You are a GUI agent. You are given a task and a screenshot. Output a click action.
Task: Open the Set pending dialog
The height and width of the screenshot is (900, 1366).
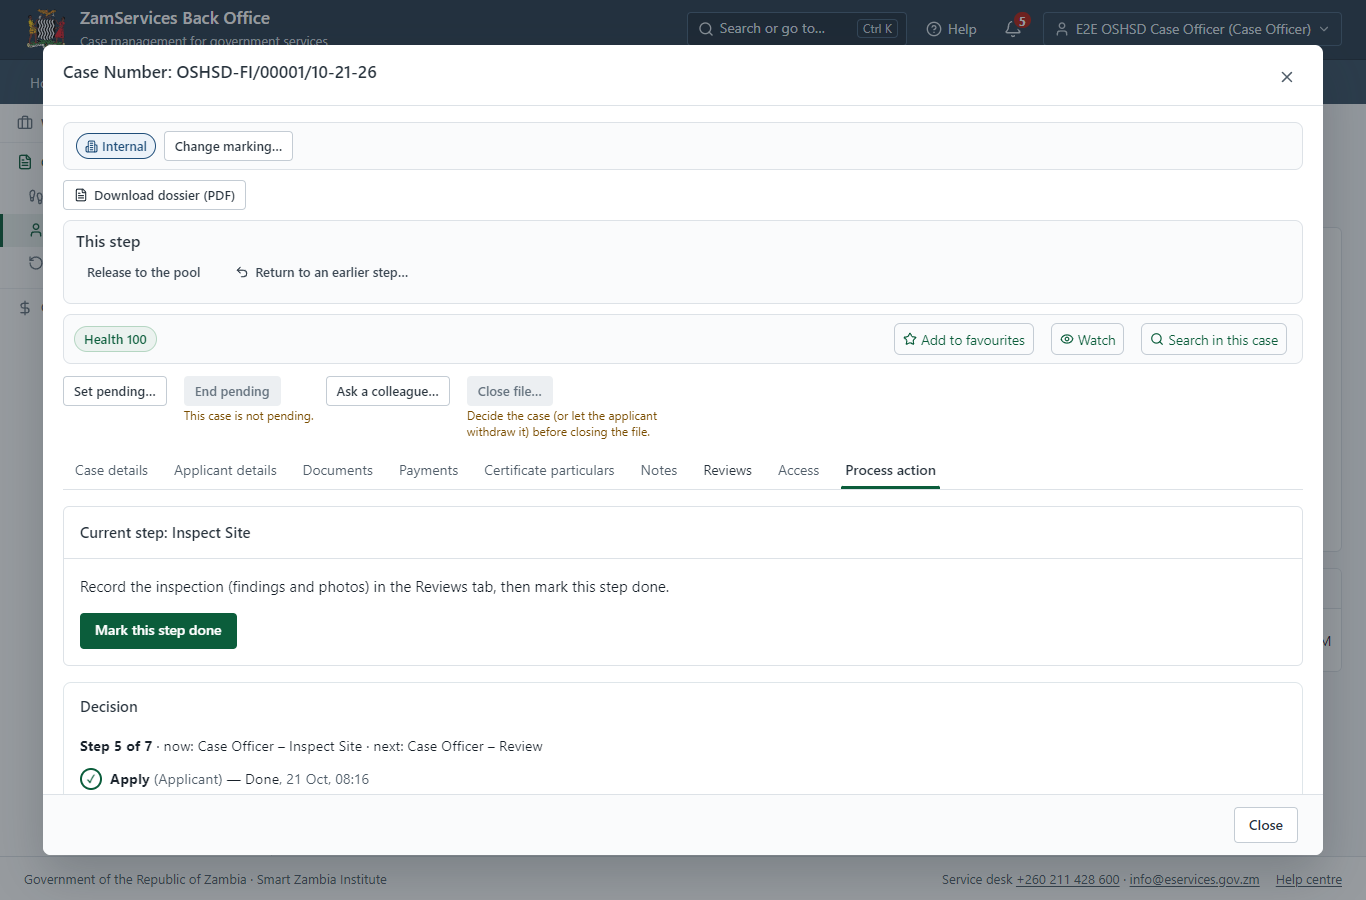pyautogui.click(x=115, y=391)
